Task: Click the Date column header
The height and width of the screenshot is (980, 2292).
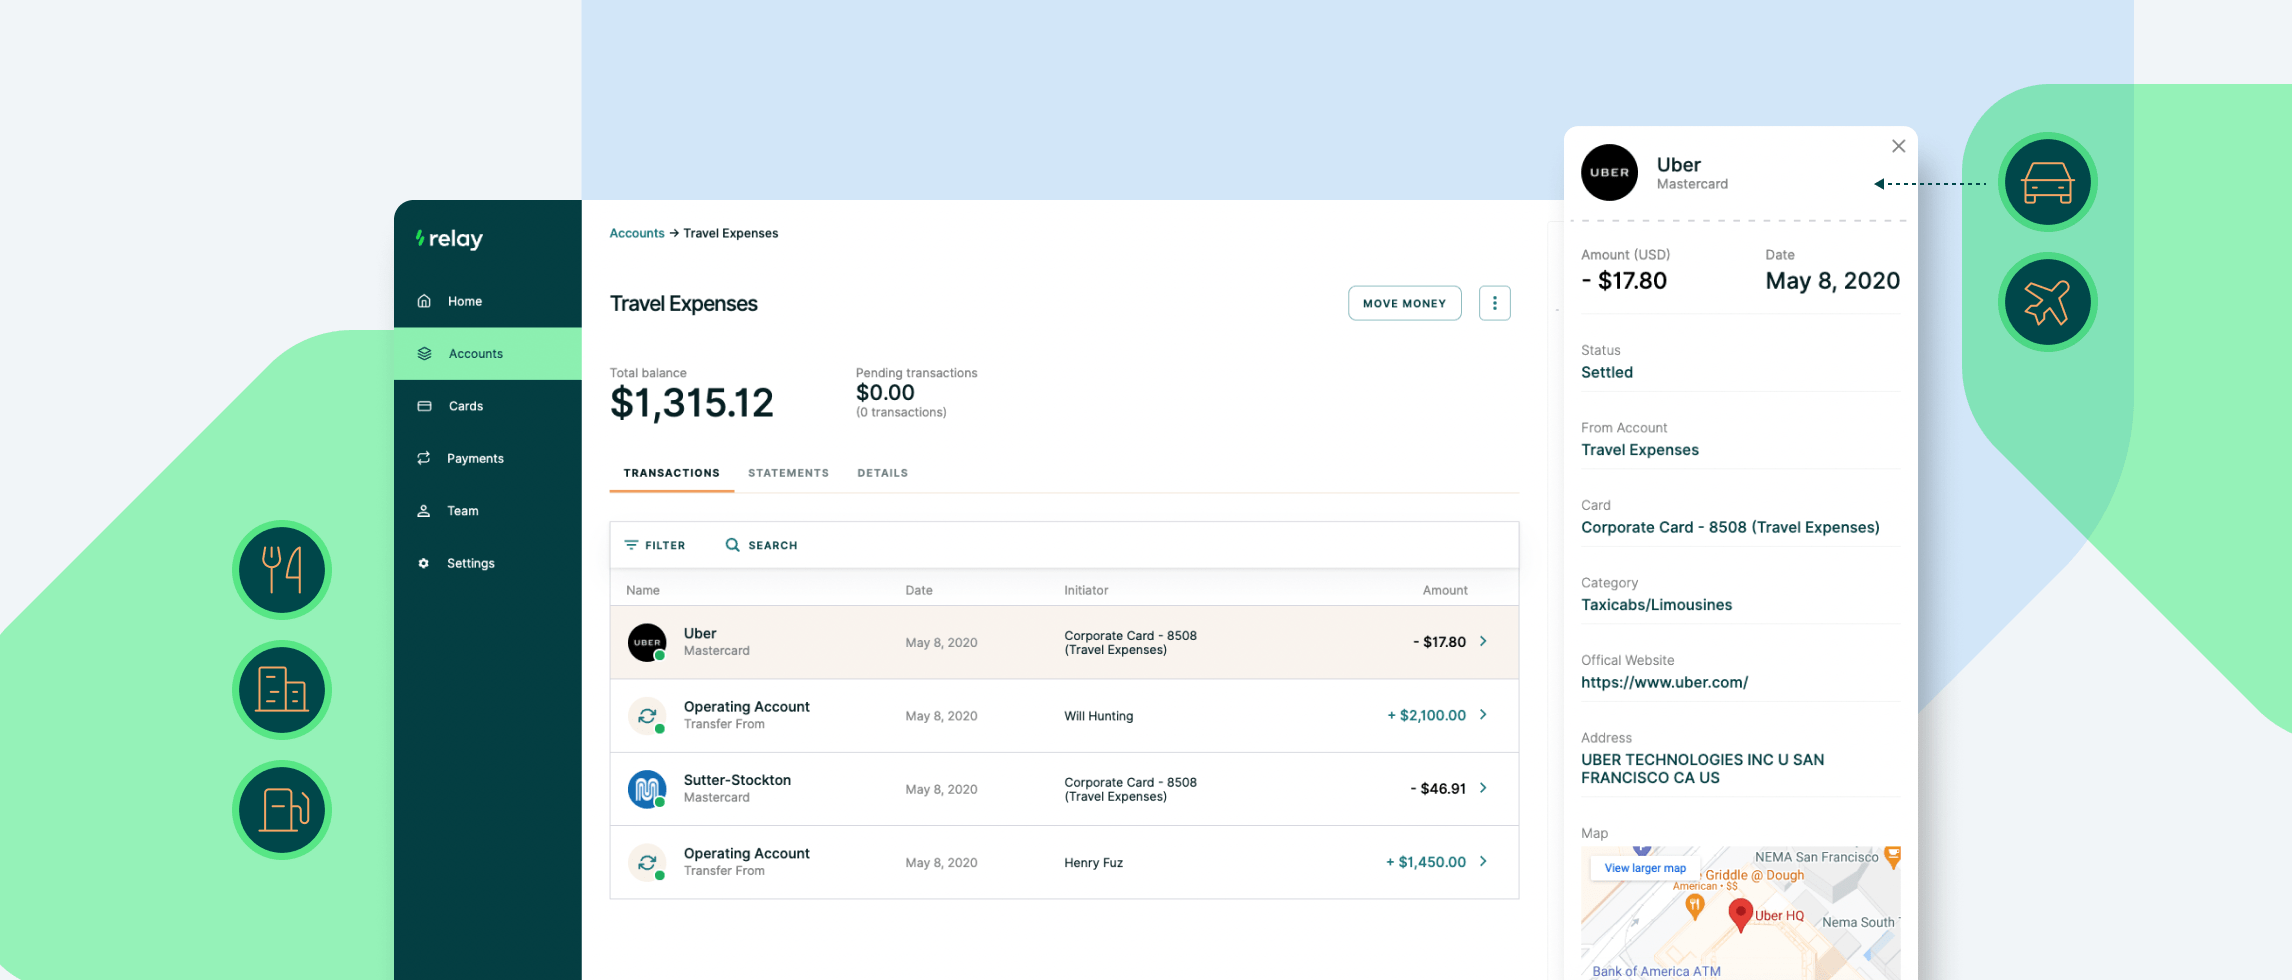Action: (919, 590)
